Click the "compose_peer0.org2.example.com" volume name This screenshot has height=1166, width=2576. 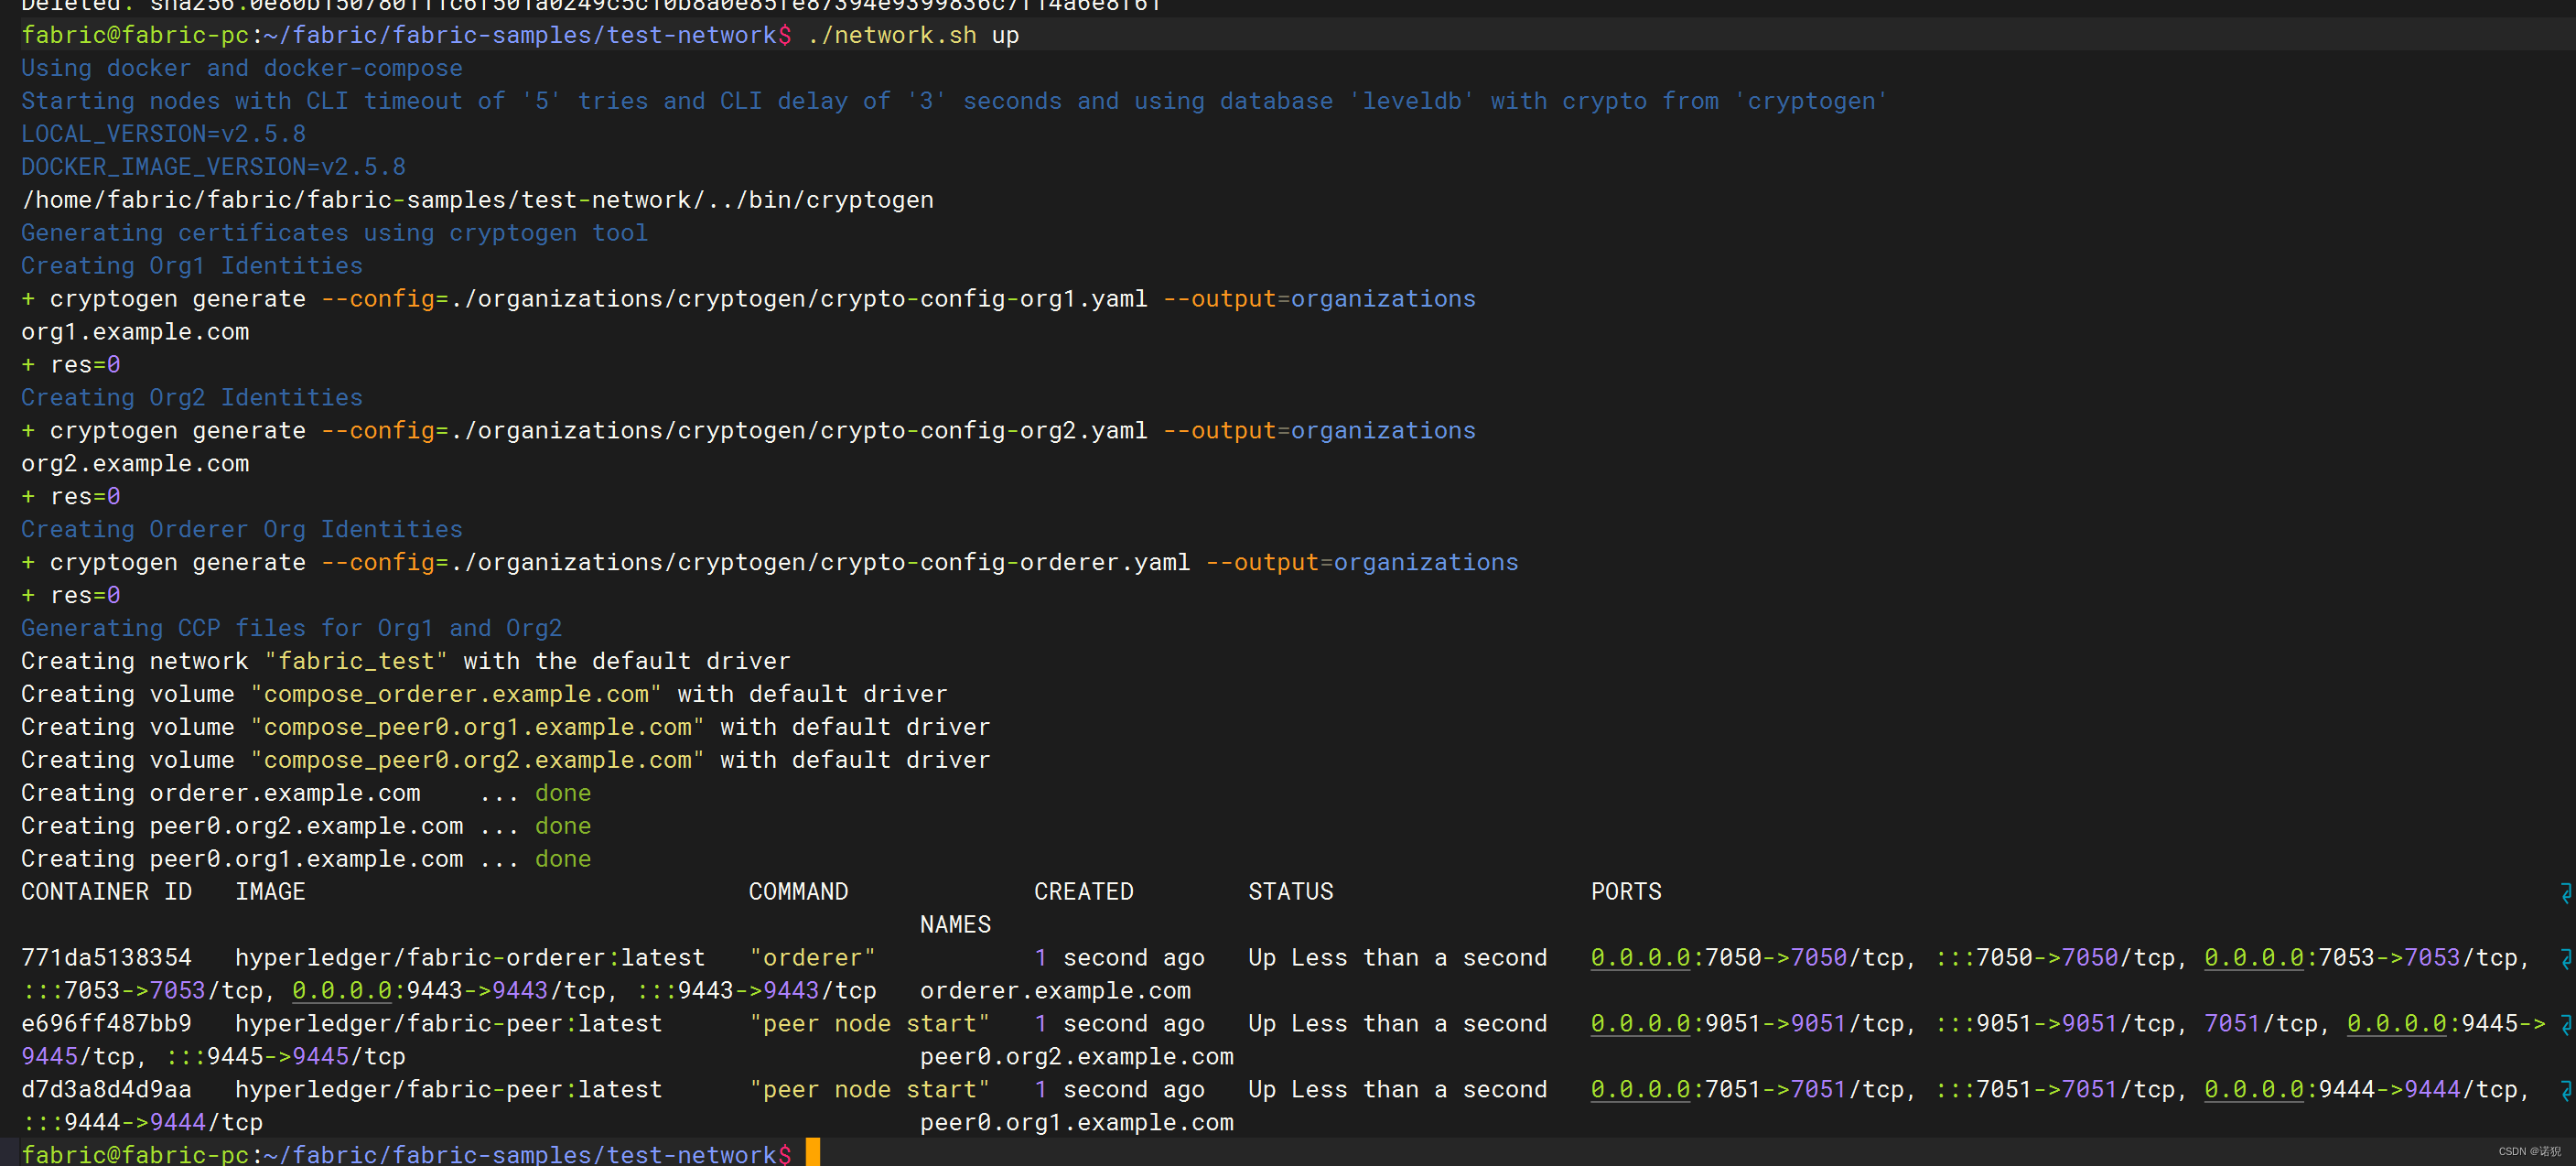pos(478,761)
